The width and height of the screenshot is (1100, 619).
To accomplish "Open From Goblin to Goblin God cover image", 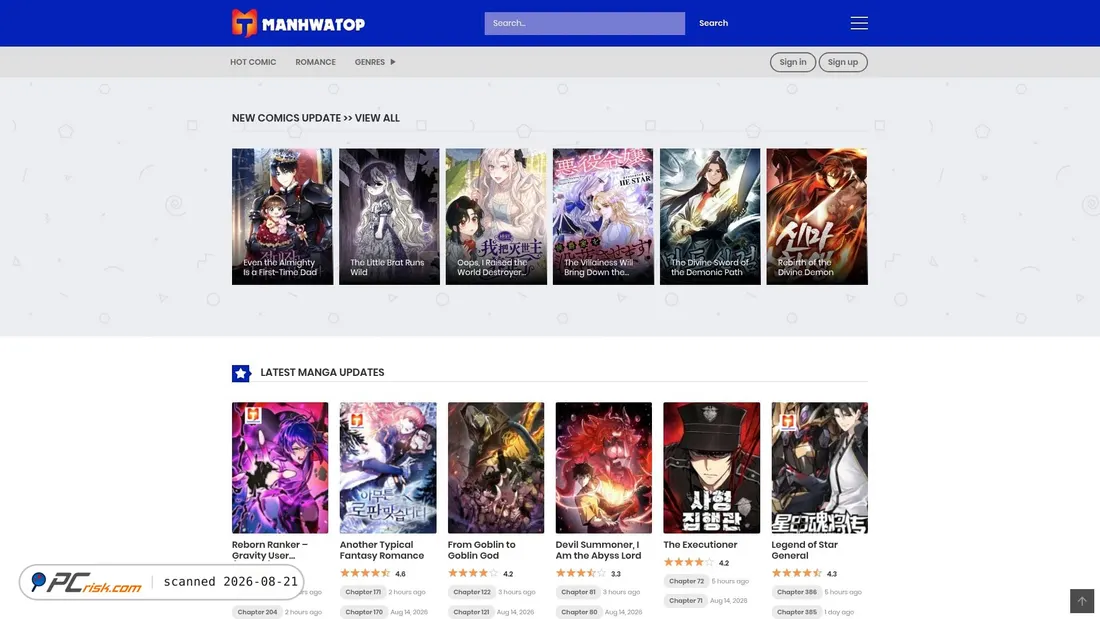I will tap(496, 467).
